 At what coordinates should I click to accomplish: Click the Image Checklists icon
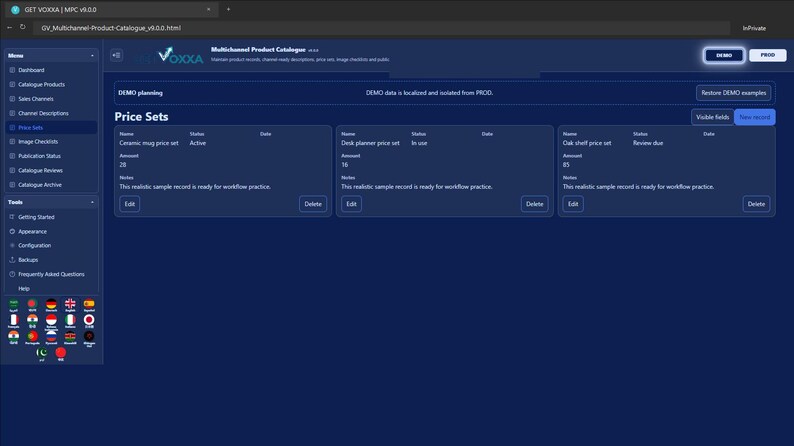click(12, 142)
